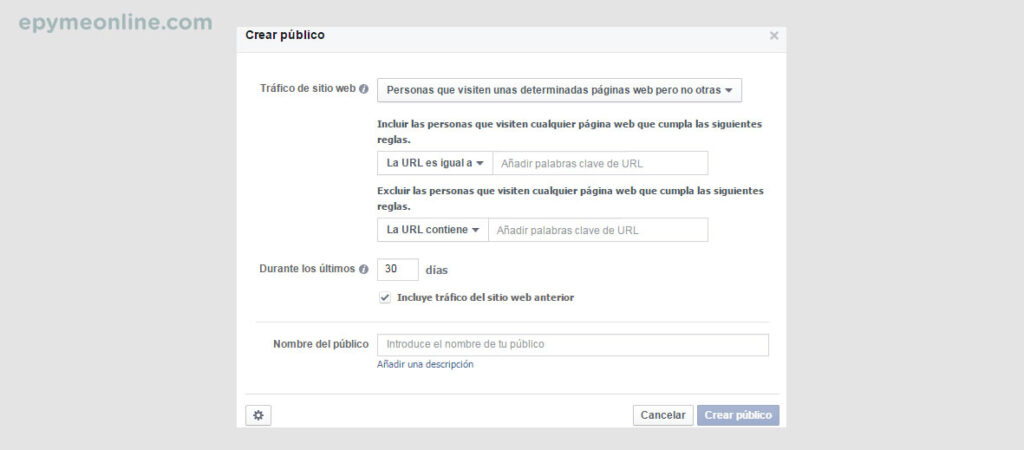Click the 'Excluir las personas que visiten' rule text

coord(570,199)
